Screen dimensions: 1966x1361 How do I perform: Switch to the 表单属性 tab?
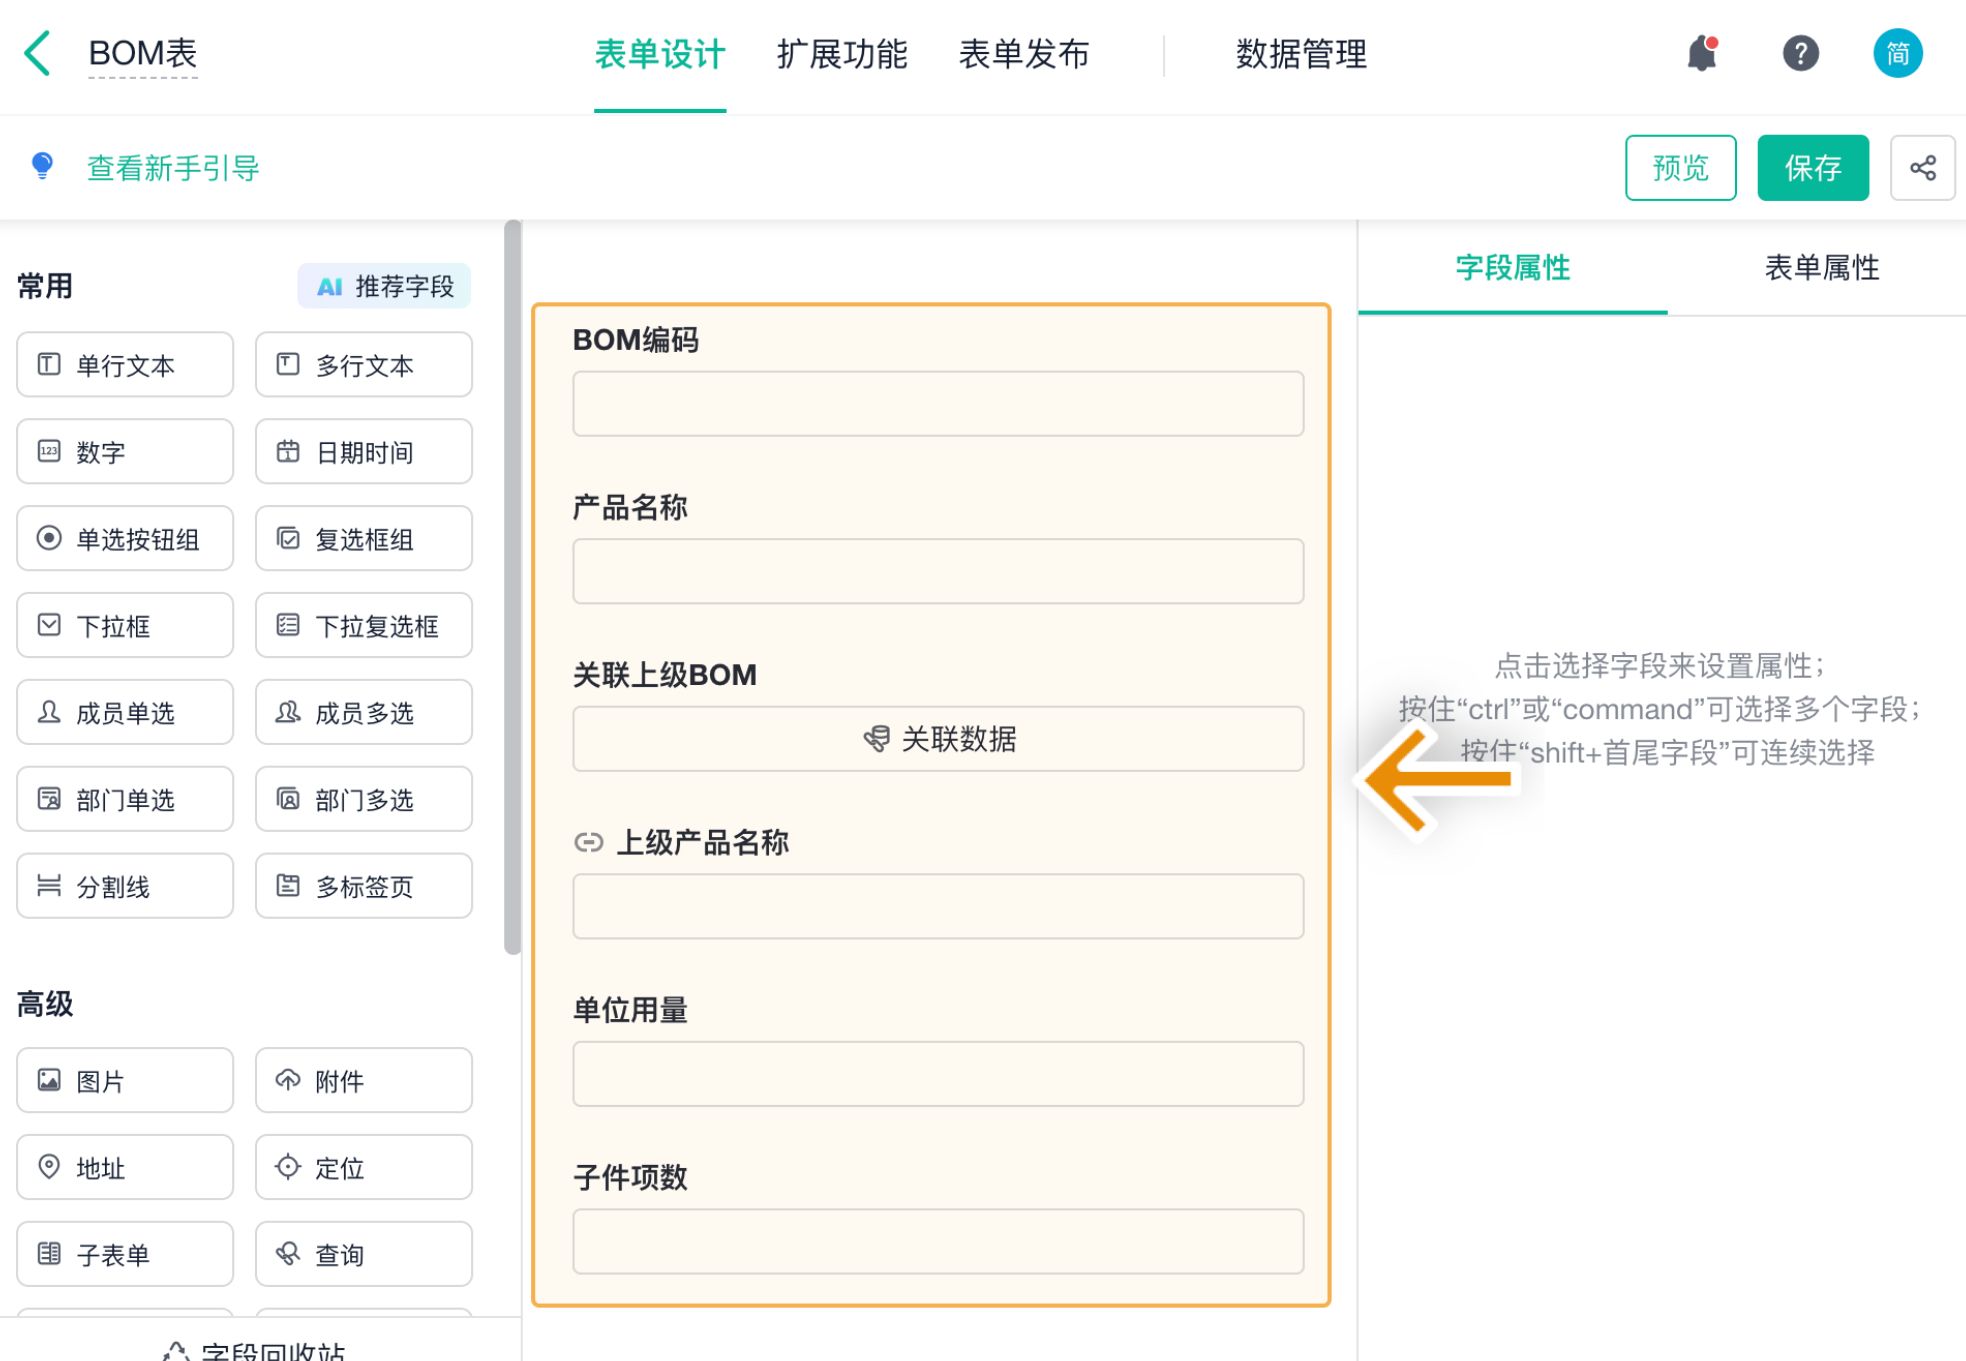[1820, 268]
